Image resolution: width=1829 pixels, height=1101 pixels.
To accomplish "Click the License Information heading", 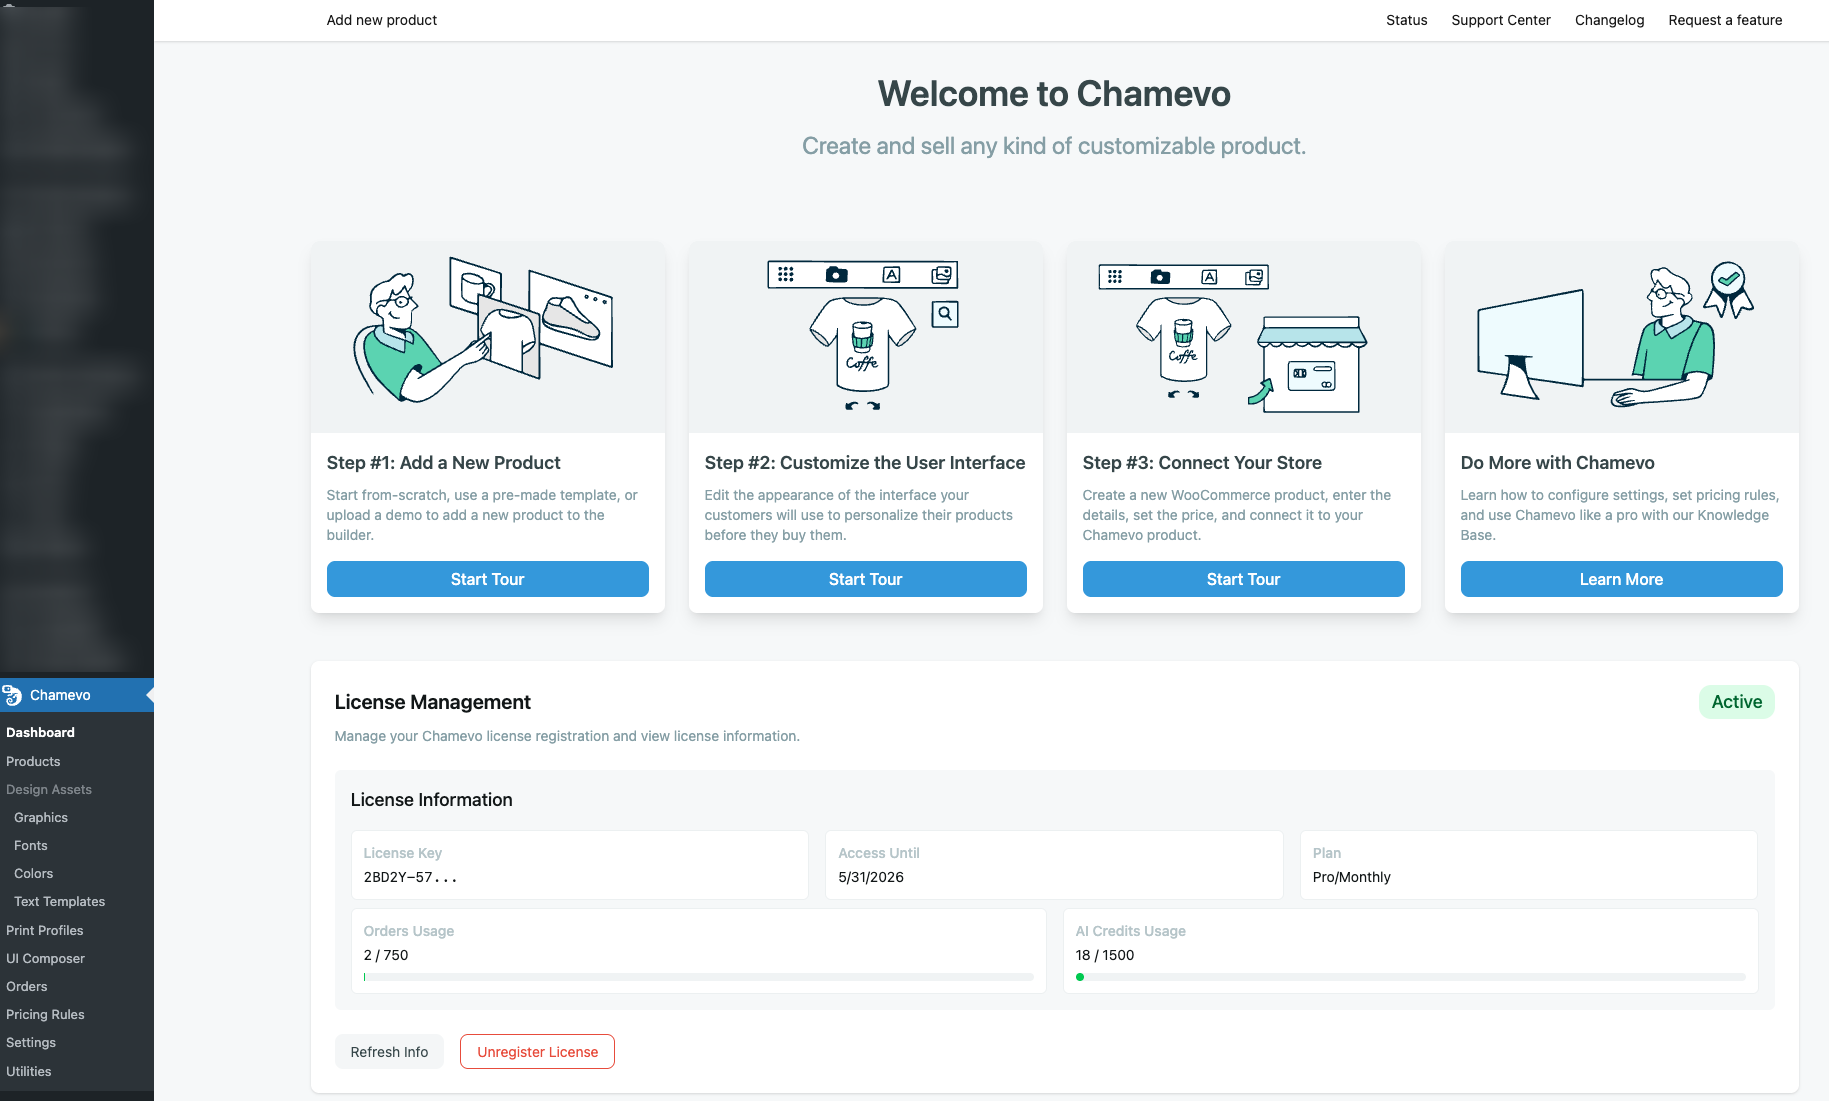I will 431,800.
